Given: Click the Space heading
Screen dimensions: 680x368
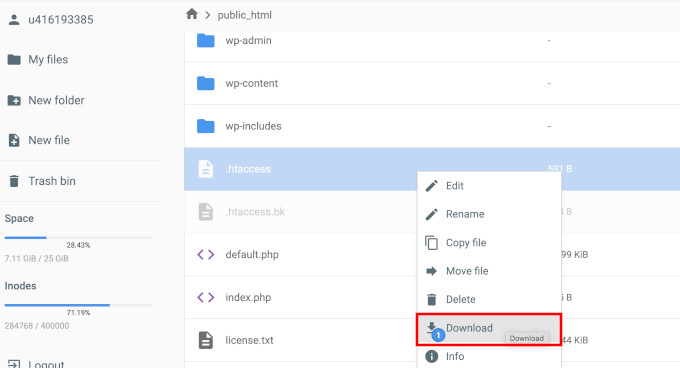Looking at the screenshot, I should click(19, 218).
